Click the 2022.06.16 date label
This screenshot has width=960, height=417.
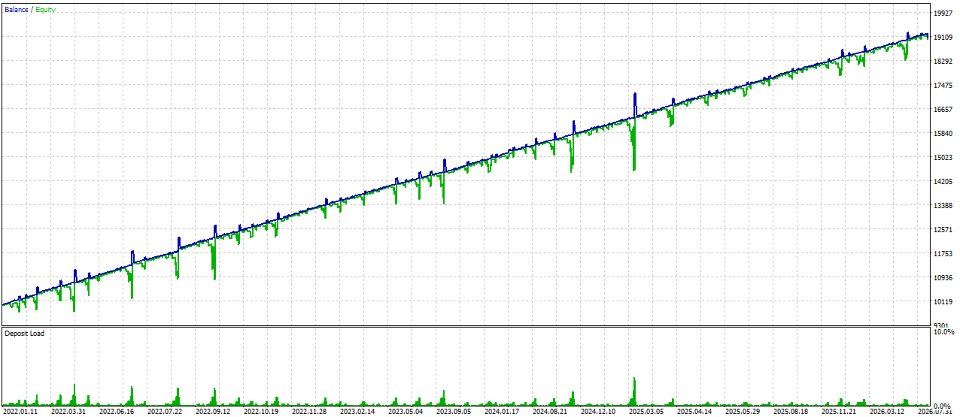[x=117, y=411]
